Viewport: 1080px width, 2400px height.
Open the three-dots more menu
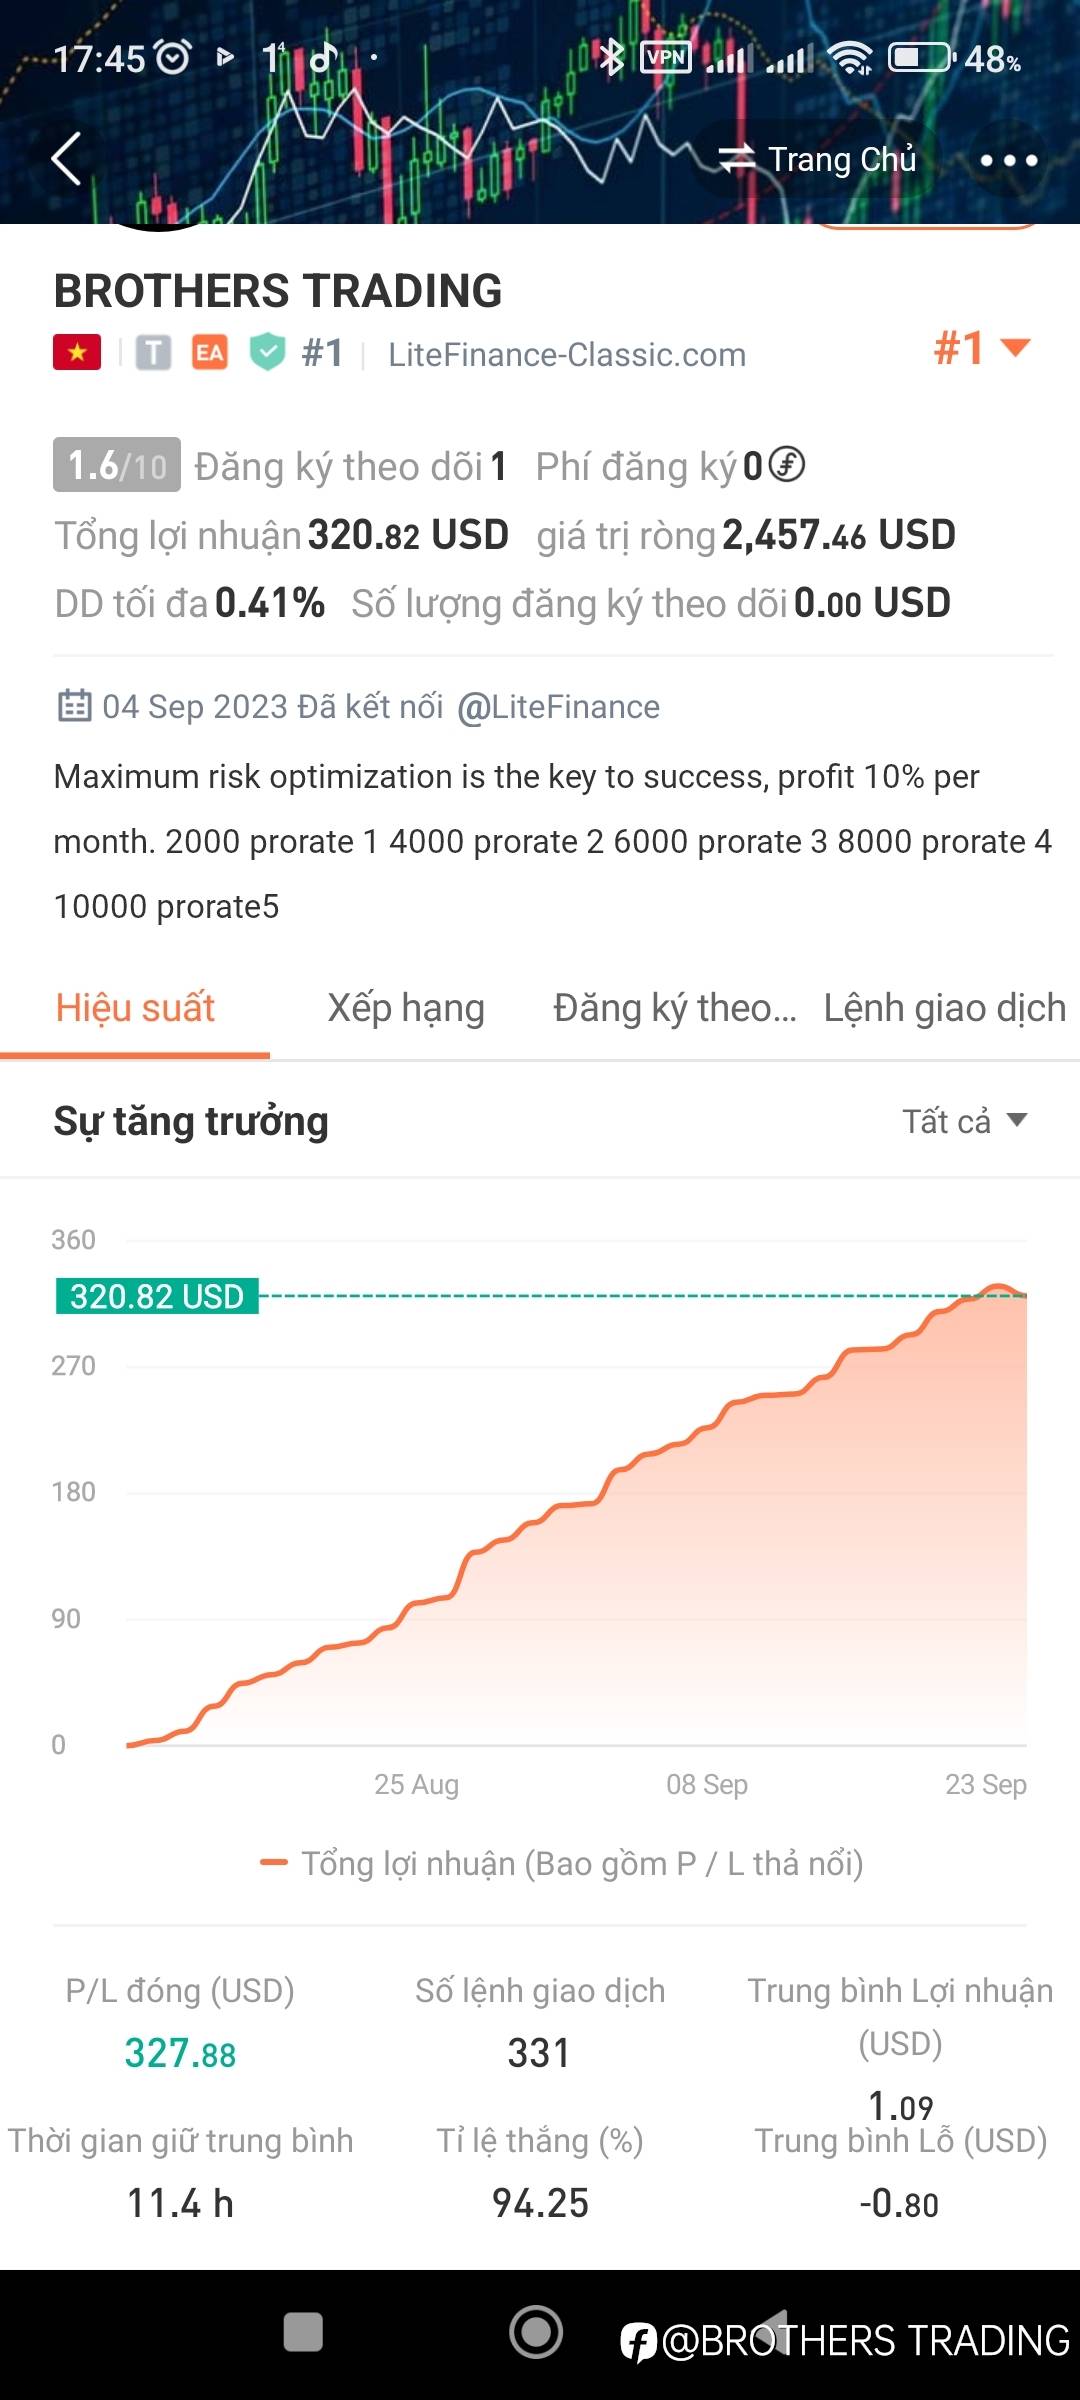1008,160
